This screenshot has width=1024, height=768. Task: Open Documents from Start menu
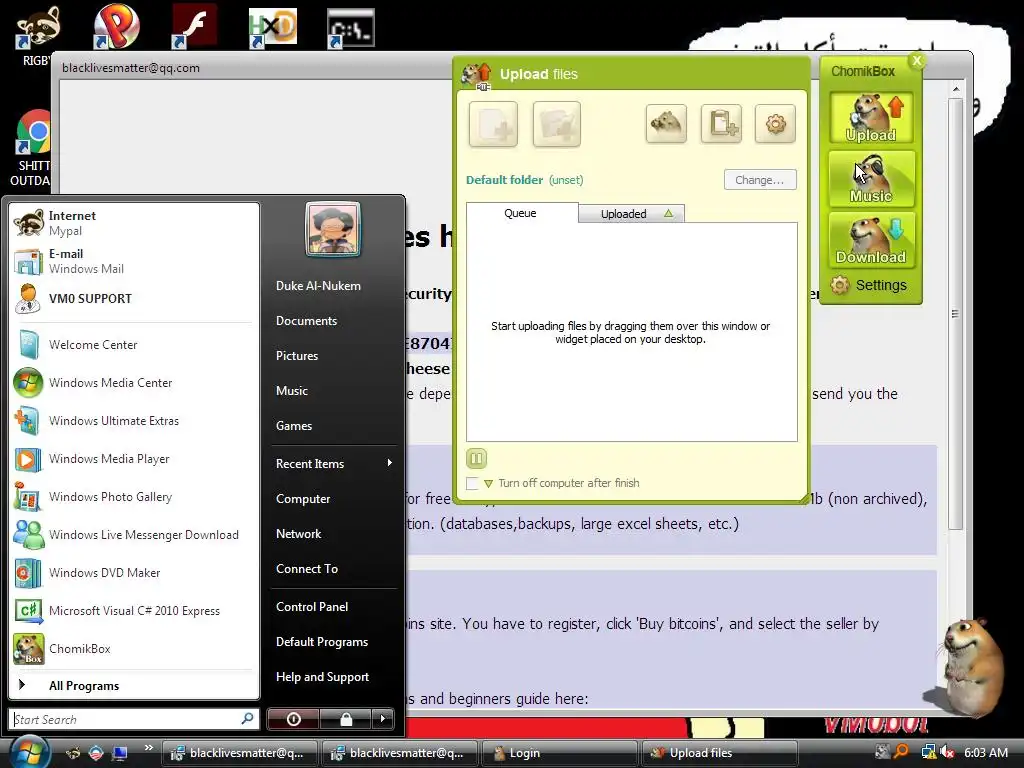click(306, 321)
